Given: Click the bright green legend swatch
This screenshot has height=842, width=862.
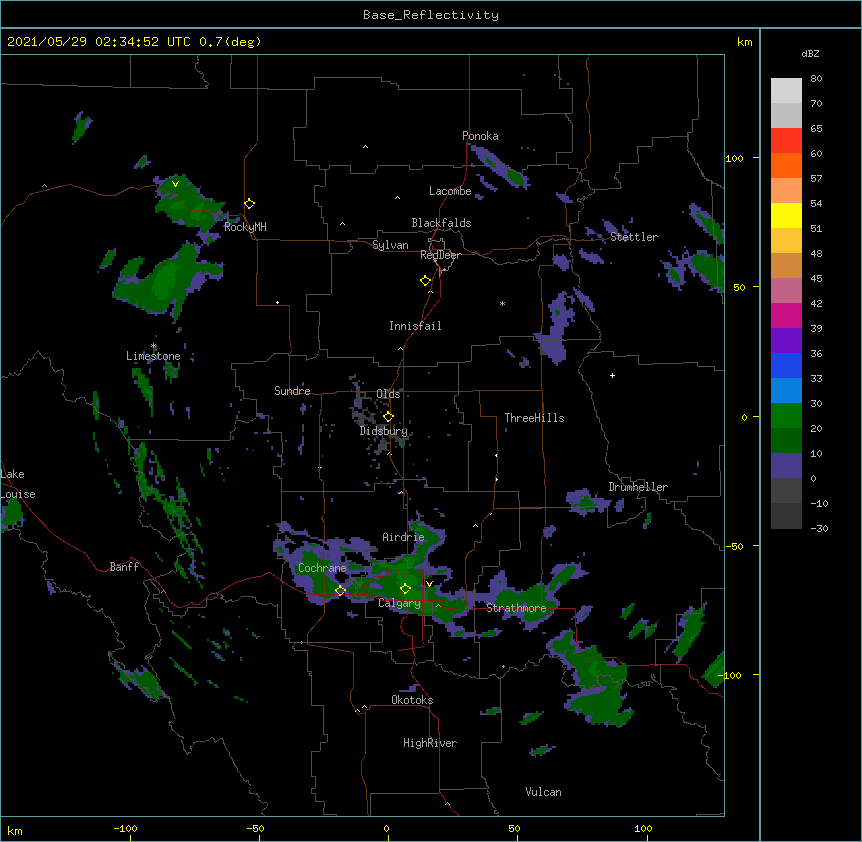Looking at the screenshot, I should [x=786, y=416].
